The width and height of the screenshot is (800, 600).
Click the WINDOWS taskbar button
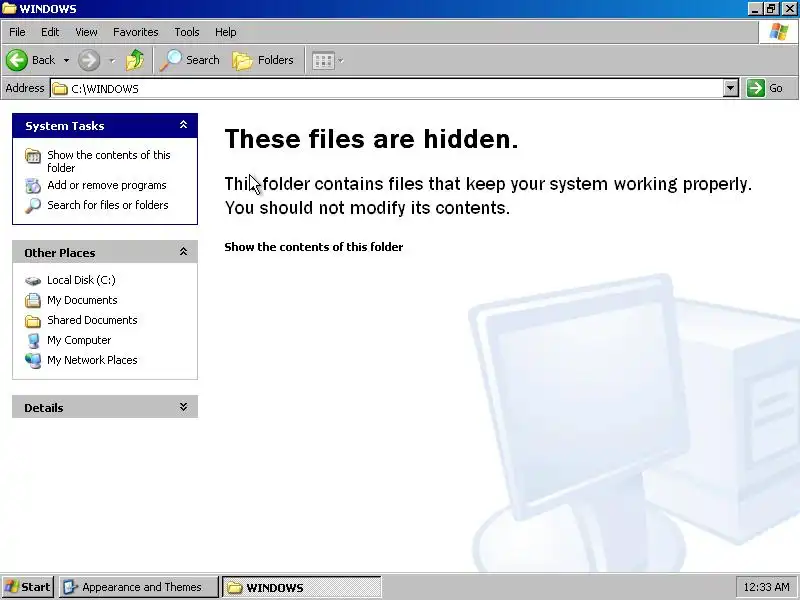[302, 587]
